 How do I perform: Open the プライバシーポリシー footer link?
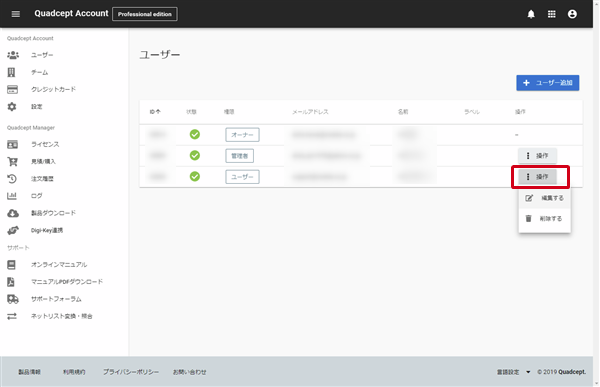pyautogui.click(x=131, y=372)
